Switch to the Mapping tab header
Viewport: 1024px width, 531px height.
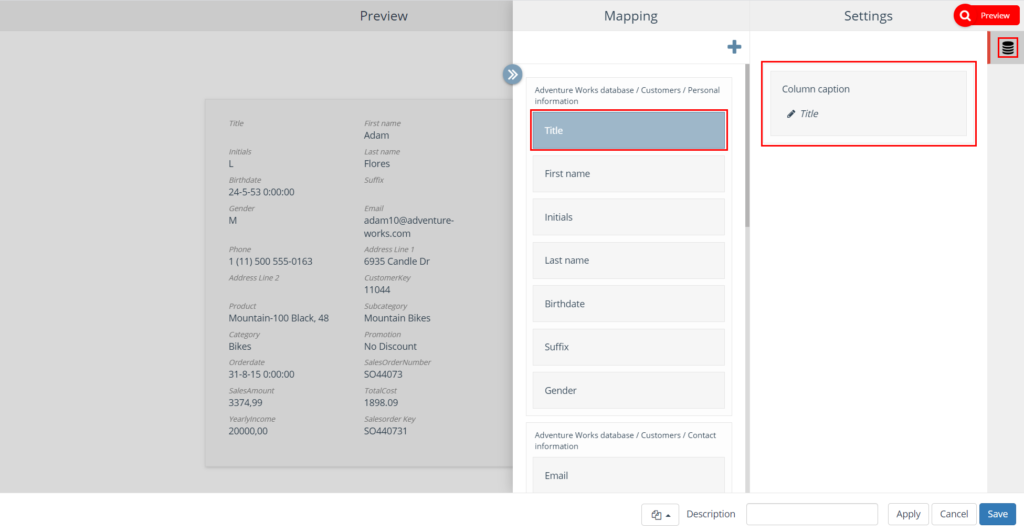point(630,16)
